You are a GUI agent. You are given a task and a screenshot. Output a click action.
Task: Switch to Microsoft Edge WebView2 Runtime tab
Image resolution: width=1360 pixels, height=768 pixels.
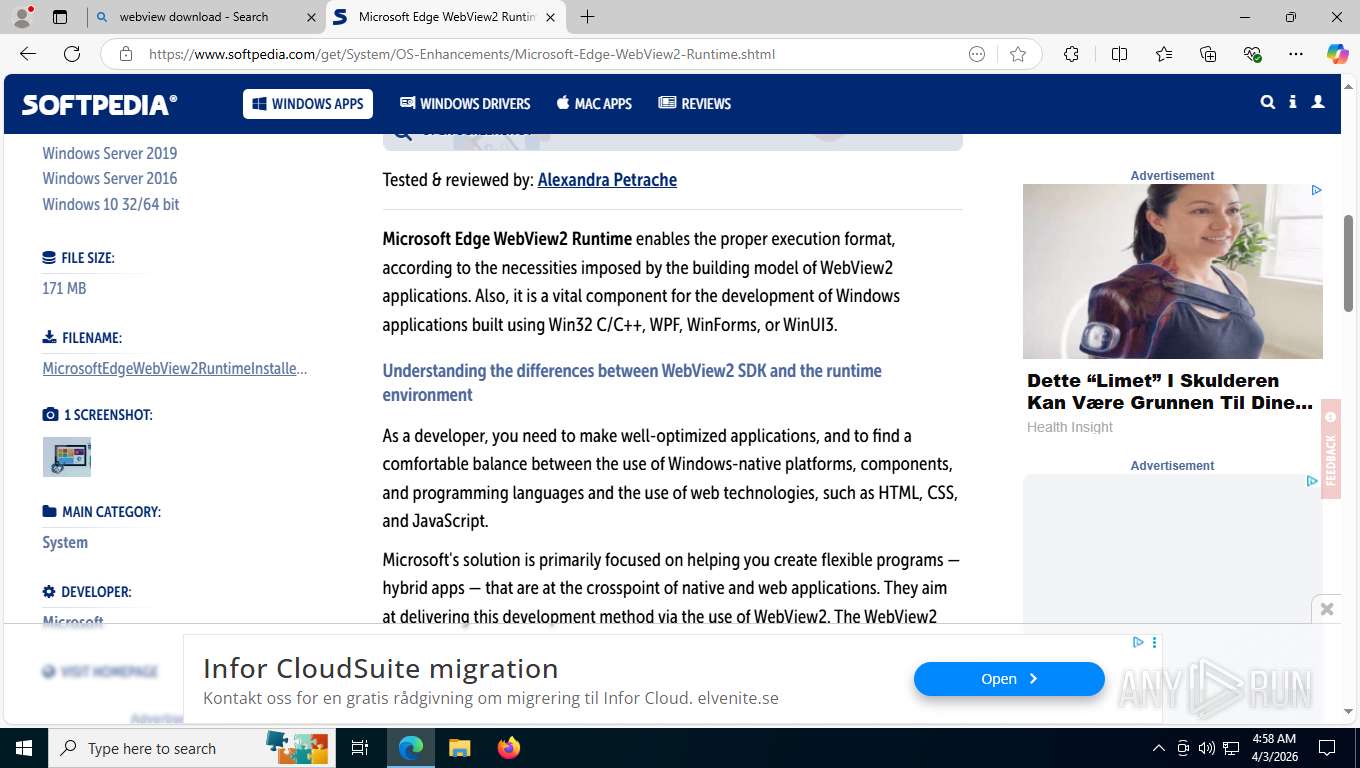pos(447,17)
